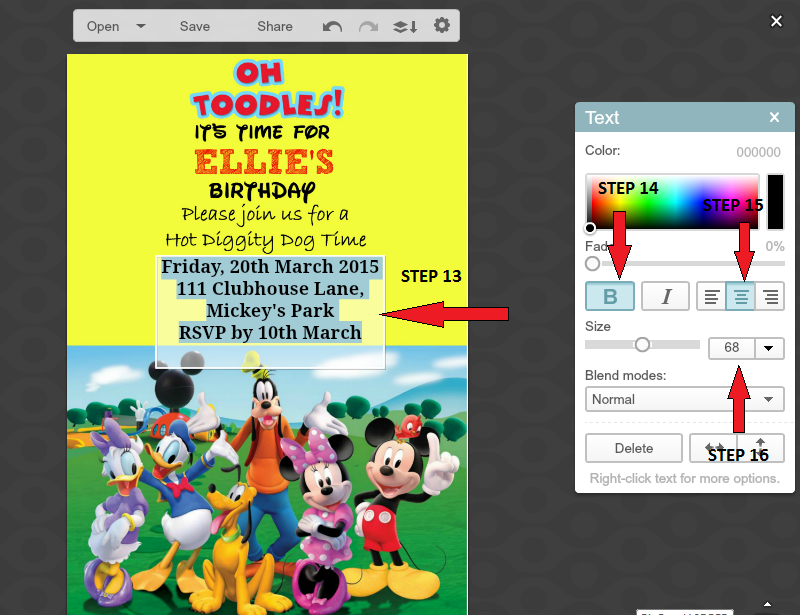Click the OH TOODLES! title text
Viewport: 800px width, 615px height.
[x=267, y=89]
